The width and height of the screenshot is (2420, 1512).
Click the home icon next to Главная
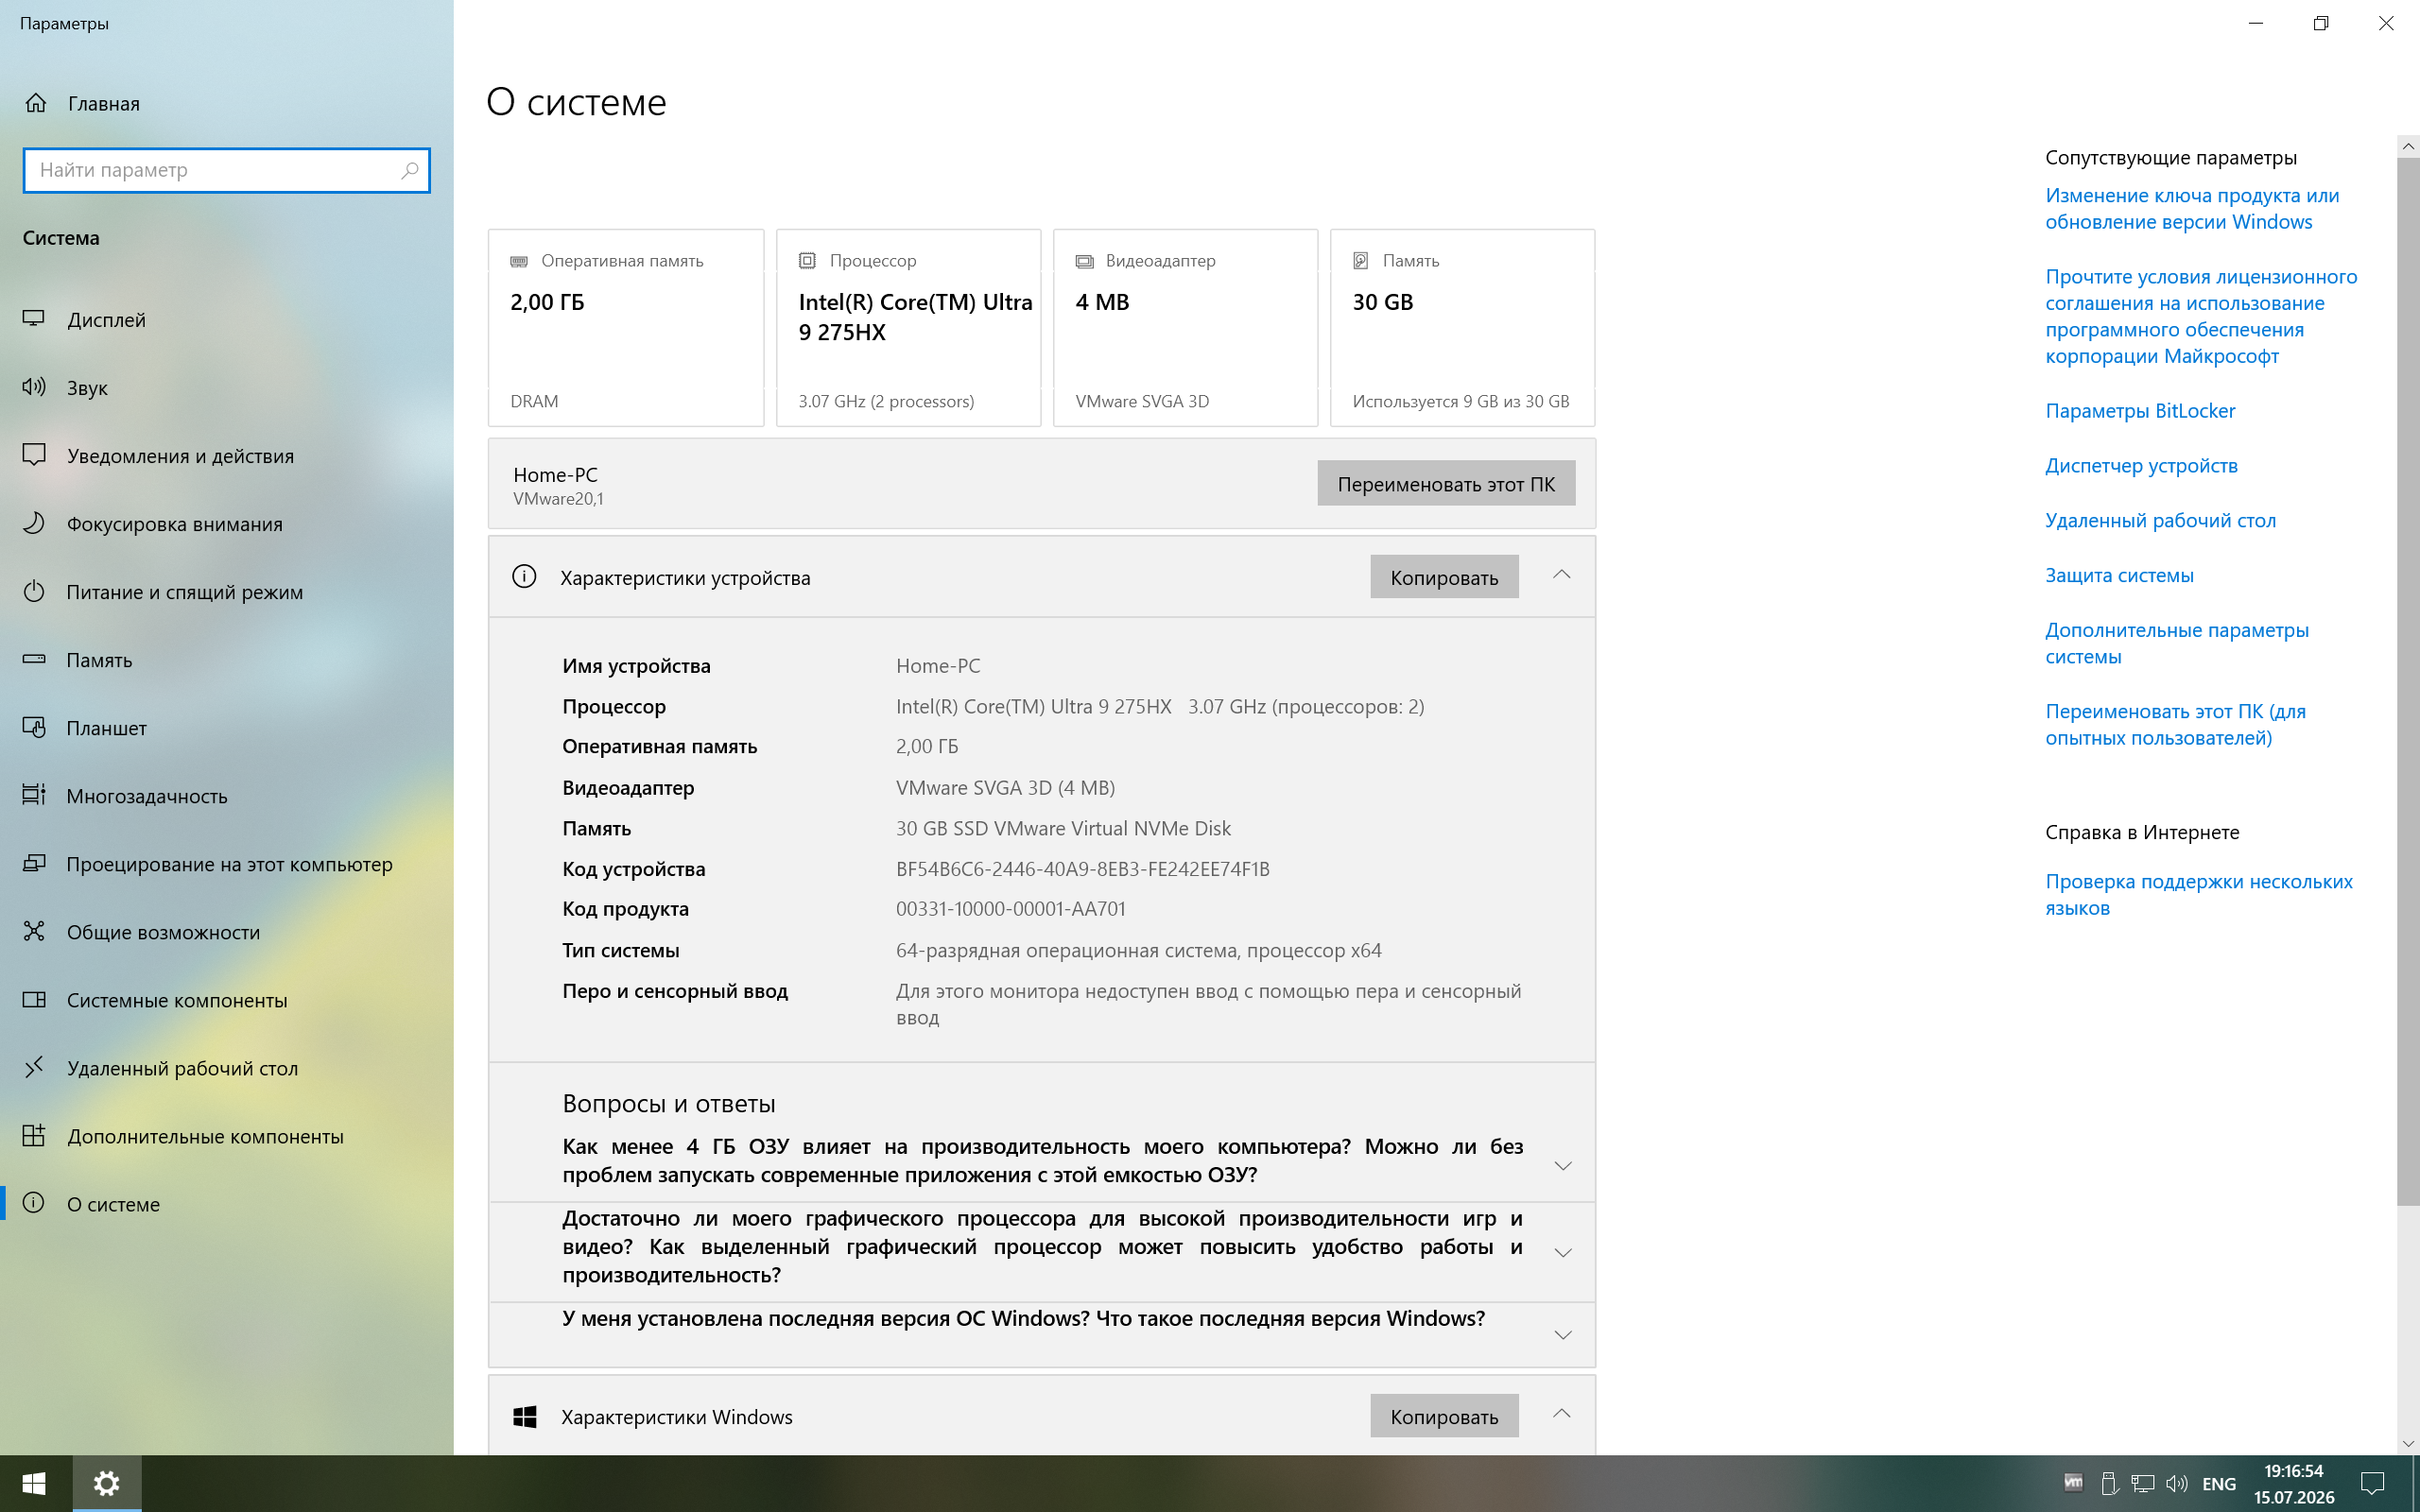[x=36, y=103]
